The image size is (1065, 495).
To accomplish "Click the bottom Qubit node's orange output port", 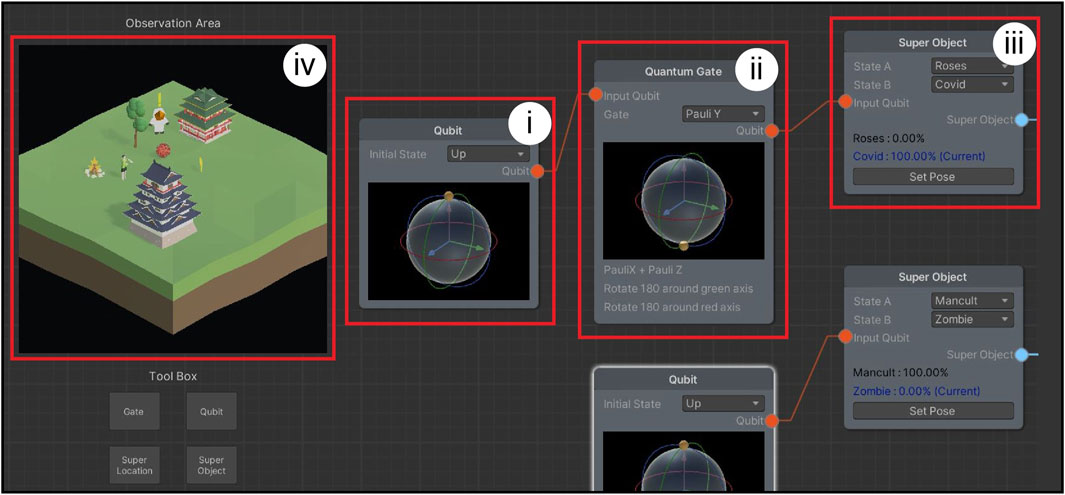I will [x=772, y=421].
